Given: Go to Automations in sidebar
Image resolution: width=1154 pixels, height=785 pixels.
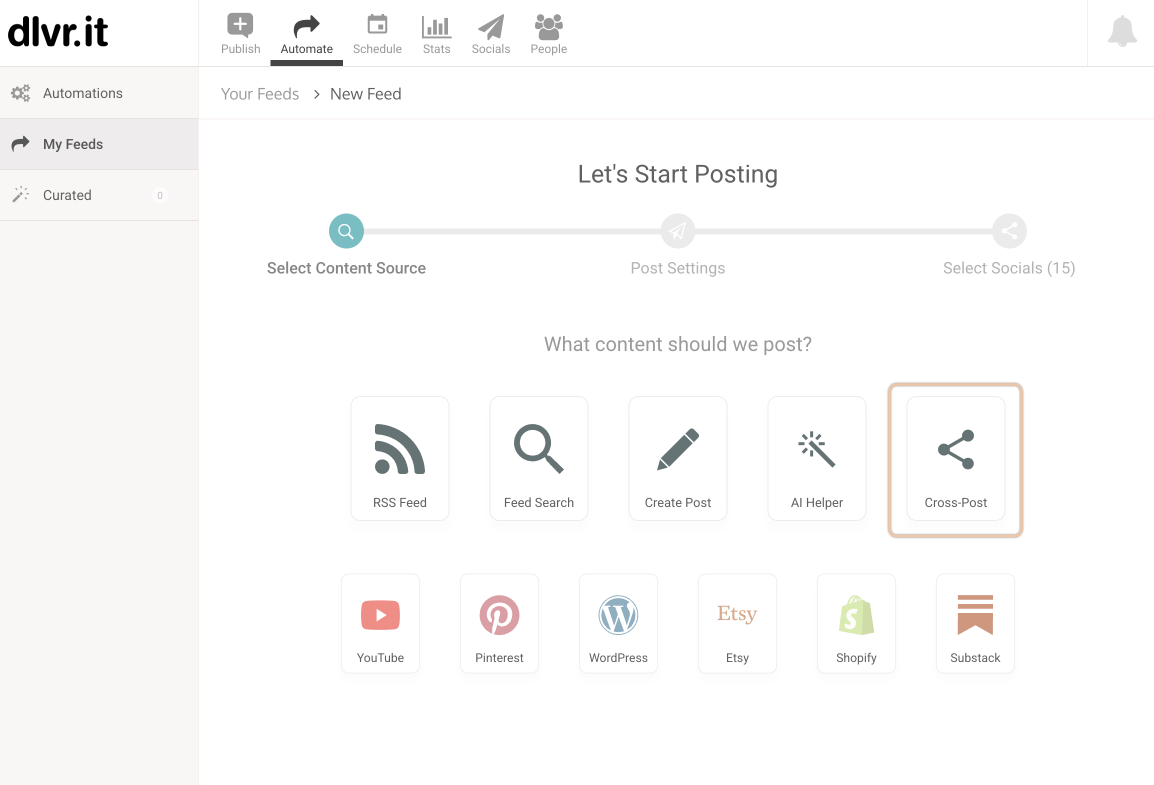Looking at the screenshot, I should (x=99, y=93).
